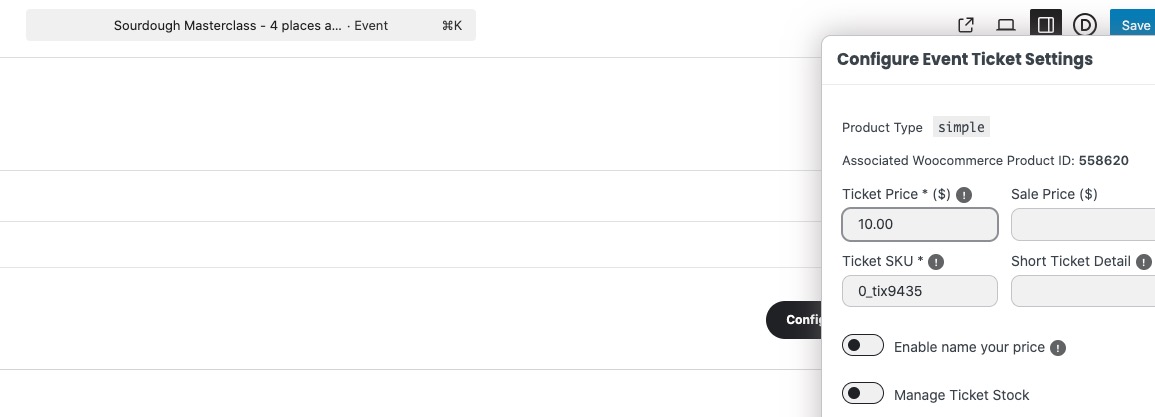
Task: Click the simple product type tag
Action: point(961,127)
